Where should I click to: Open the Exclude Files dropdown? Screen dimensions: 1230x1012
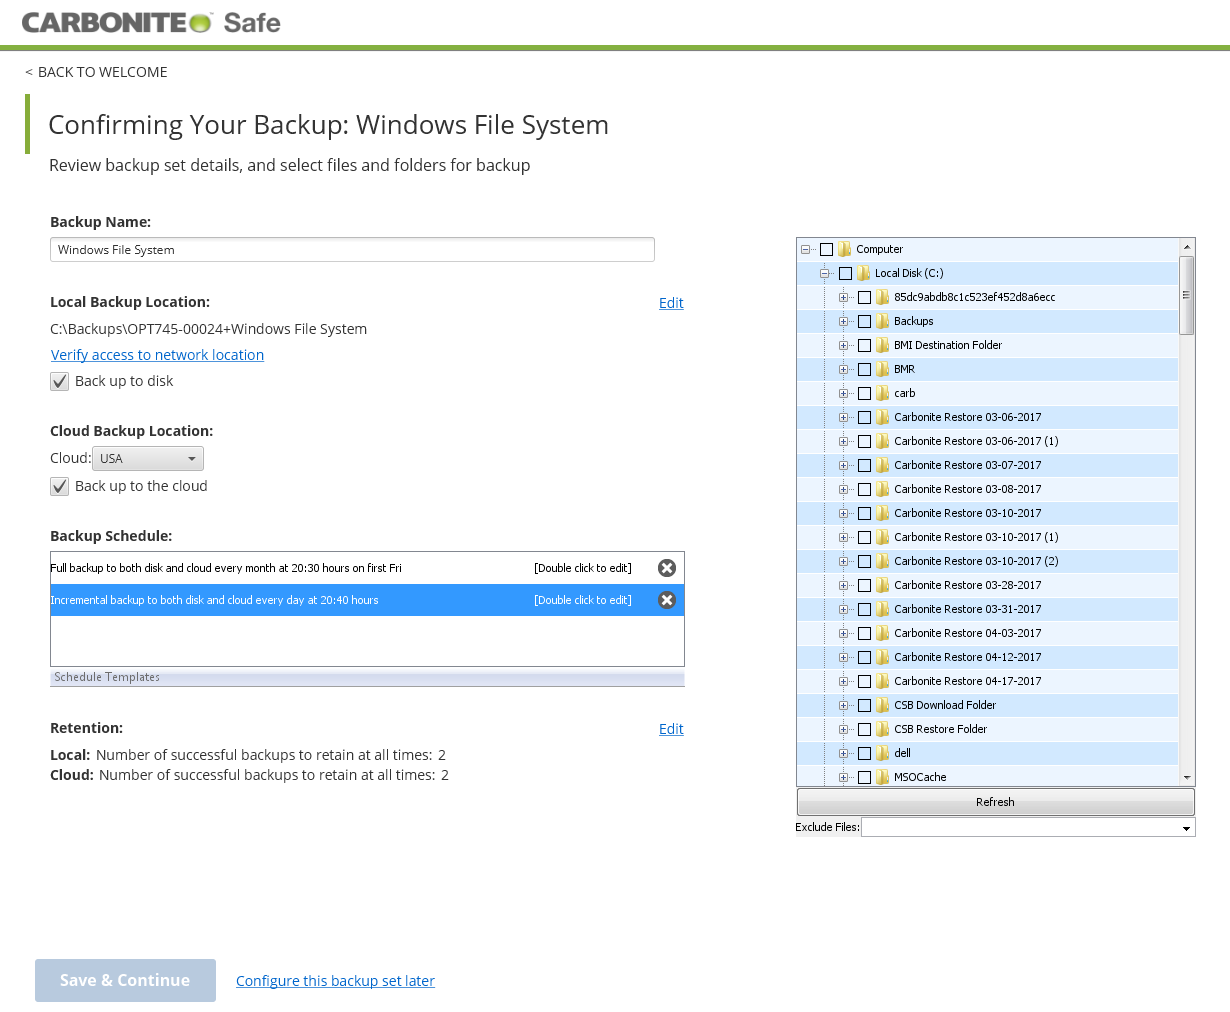pos(1186,827)
